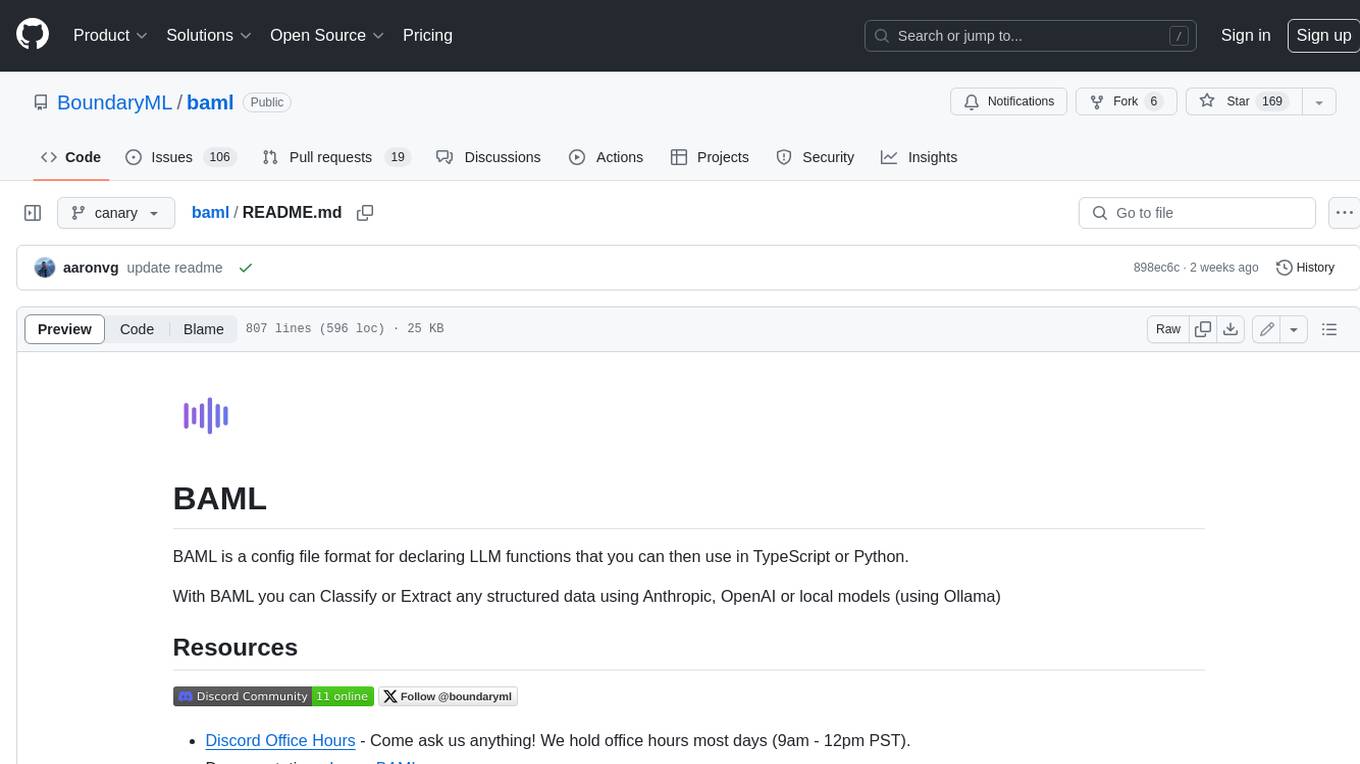This screenshot has width=1360, height=764.
Task: Open commit 898ec6c
Action: [x=1156, y=268]
